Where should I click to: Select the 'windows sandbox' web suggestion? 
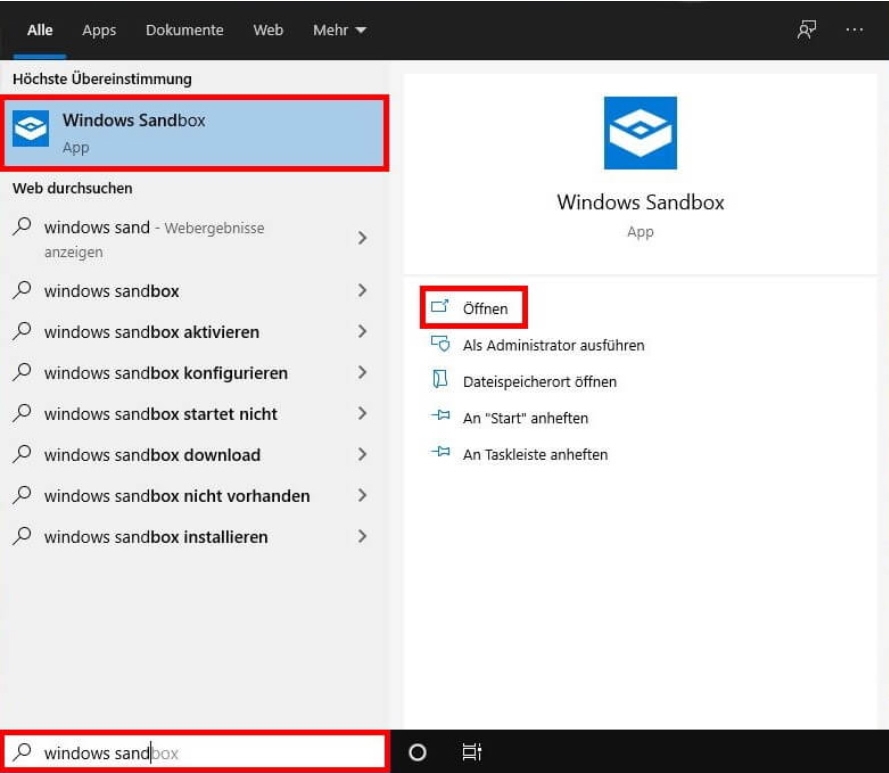[193, 291]
